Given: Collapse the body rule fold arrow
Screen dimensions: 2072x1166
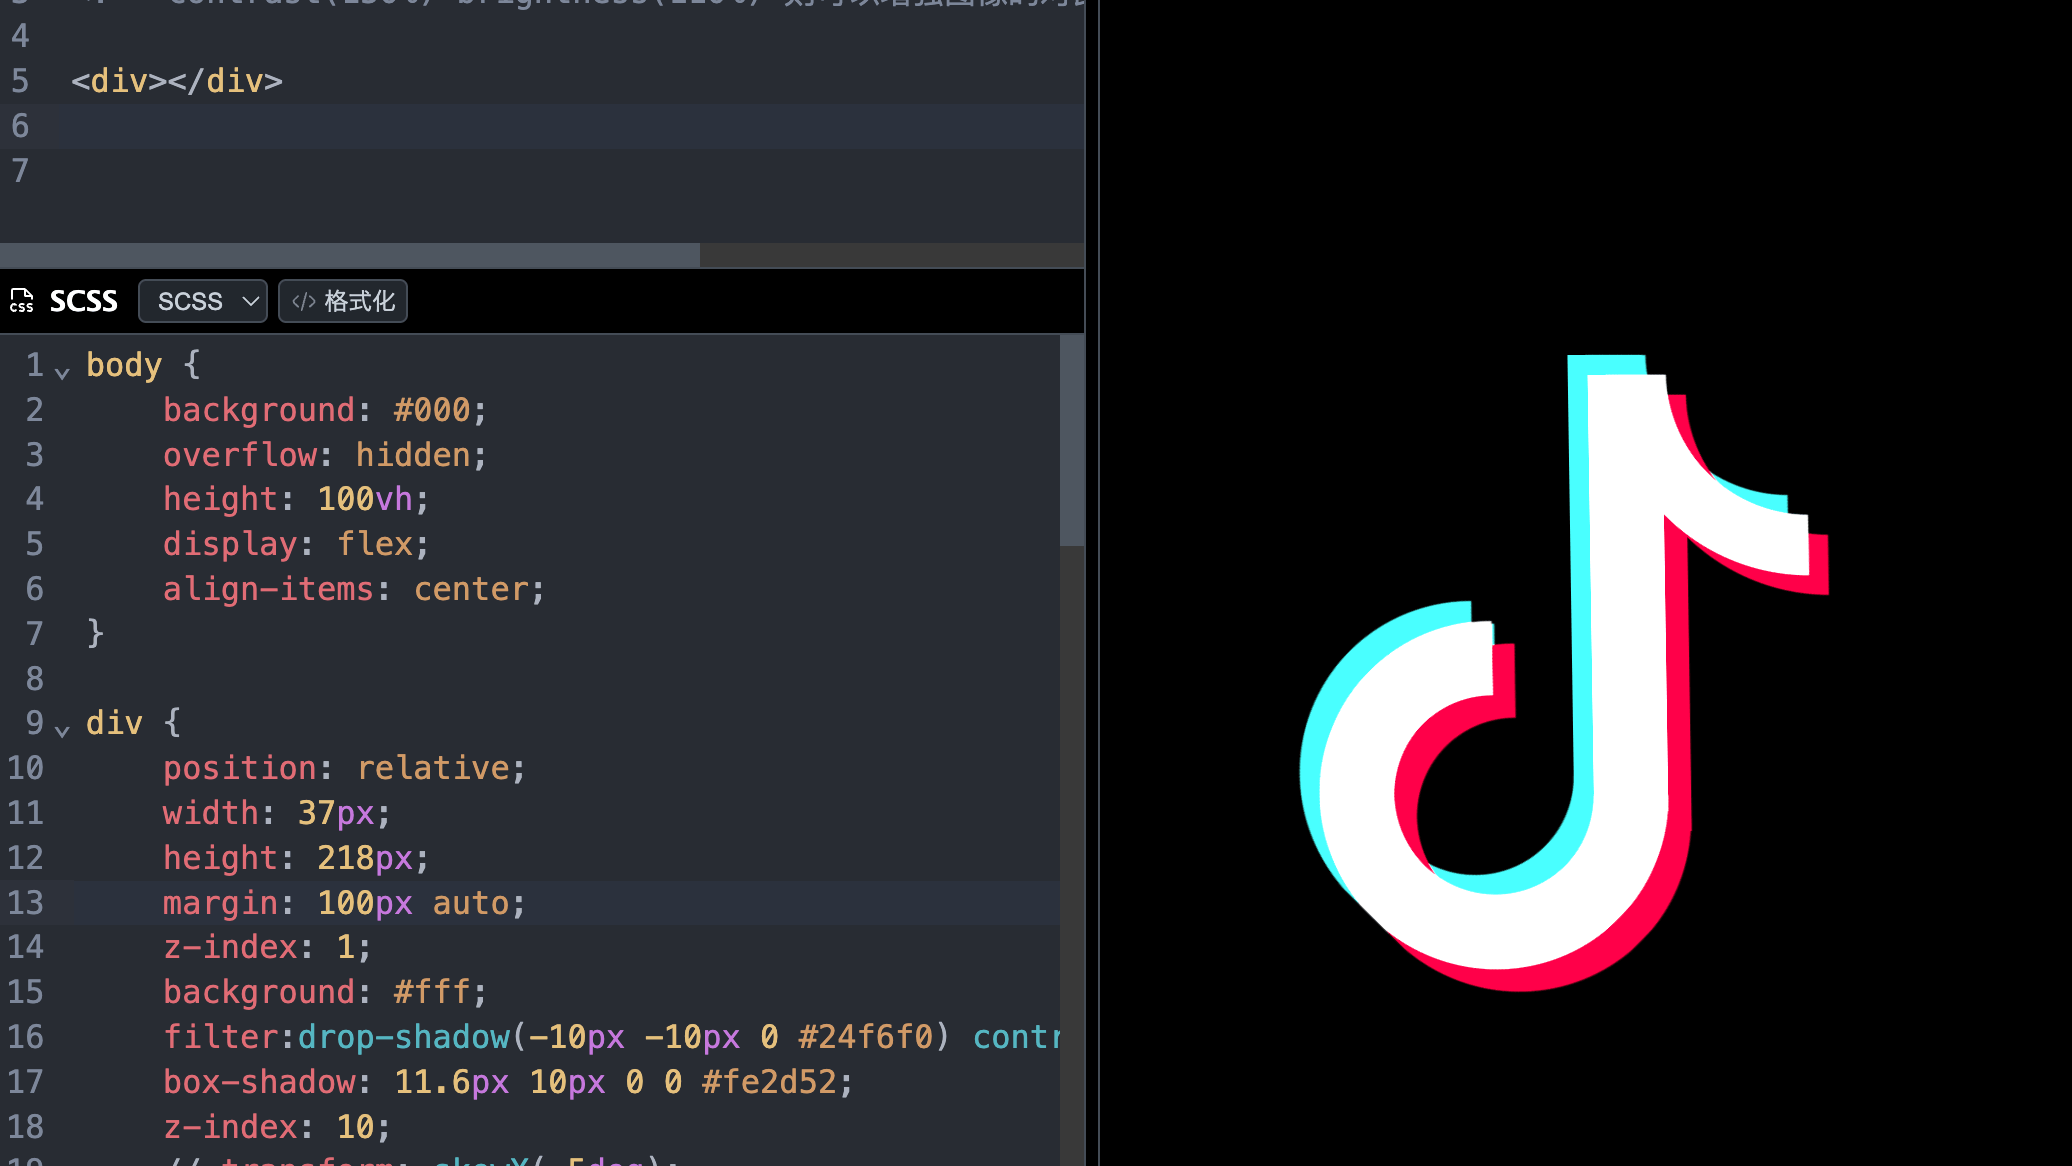Looking at the screenshot, I should (x=62, y=373).
